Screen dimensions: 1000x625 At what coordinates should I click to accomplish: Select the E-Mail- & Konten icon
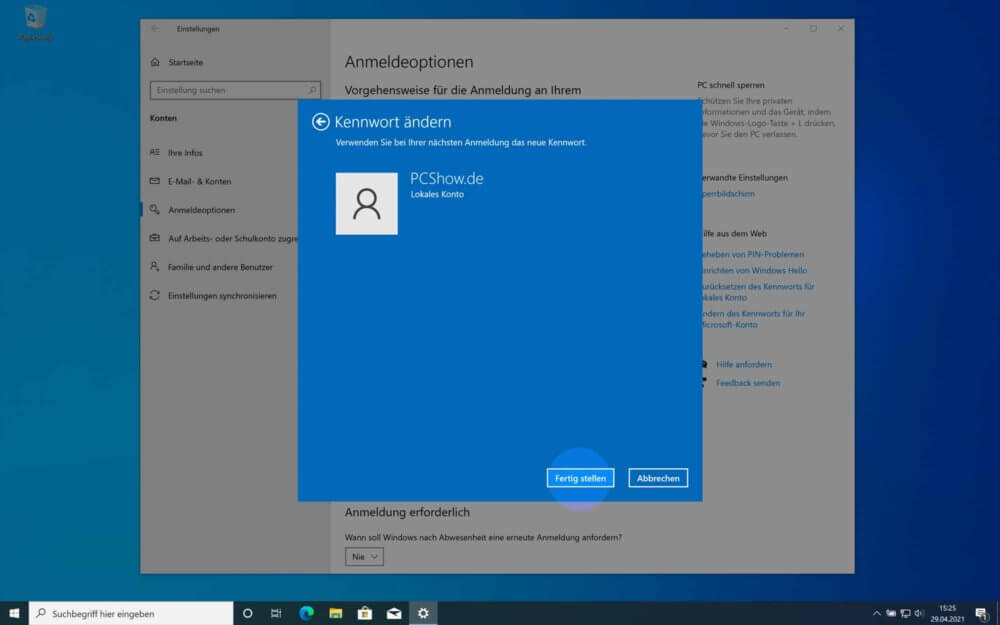157,181
